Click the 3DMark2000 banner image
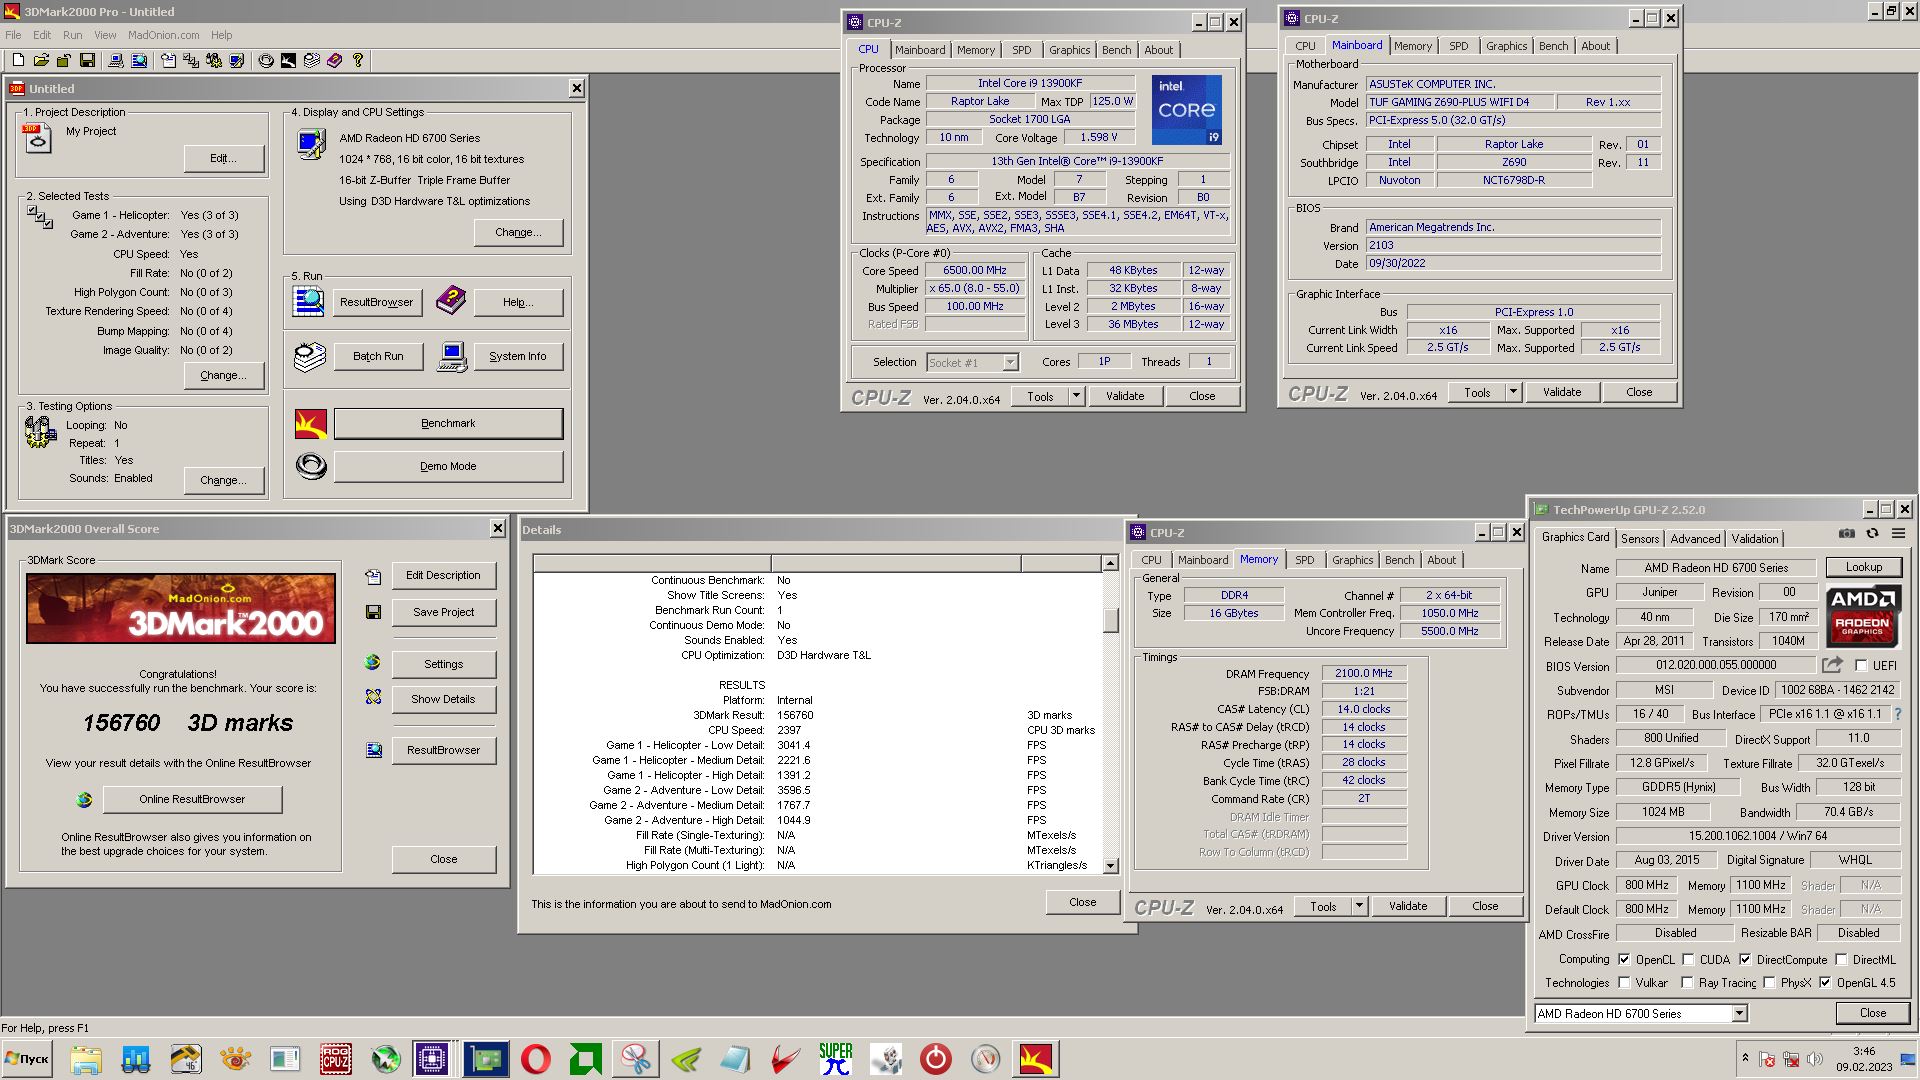 (x=181, y=608)
